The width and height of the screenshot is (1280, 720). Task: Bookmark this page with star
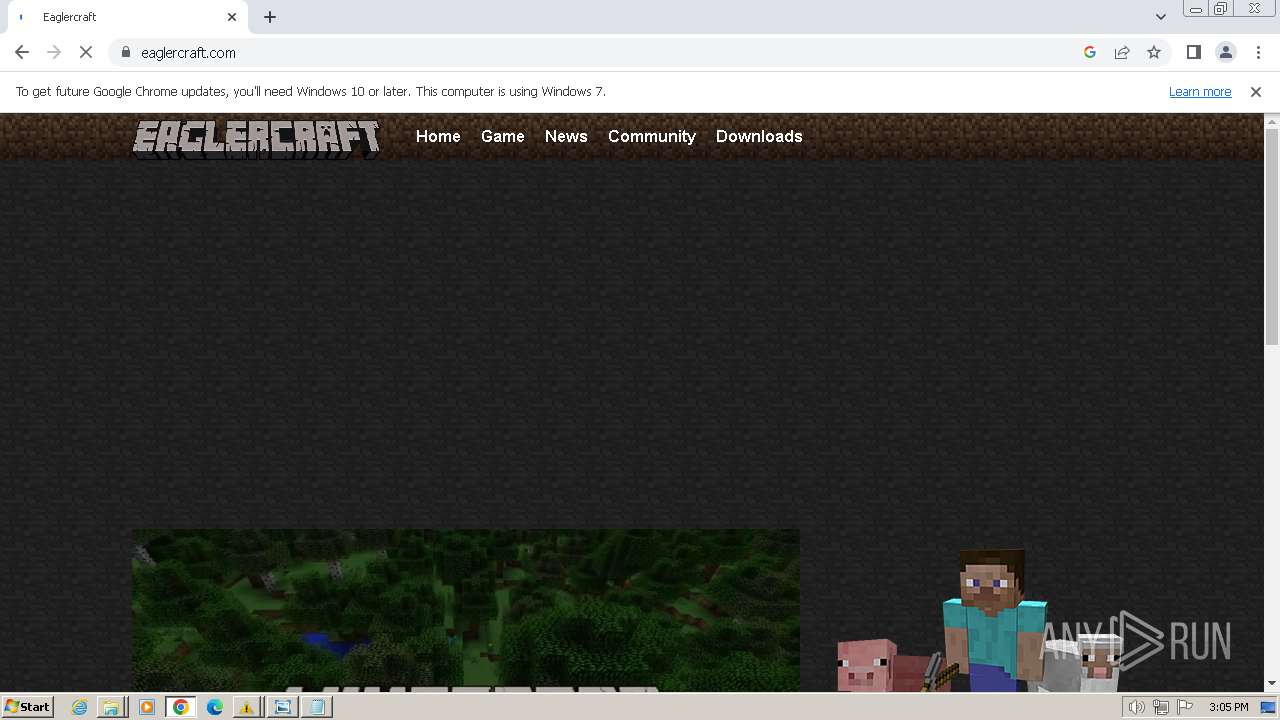(x=1154, y=52)
